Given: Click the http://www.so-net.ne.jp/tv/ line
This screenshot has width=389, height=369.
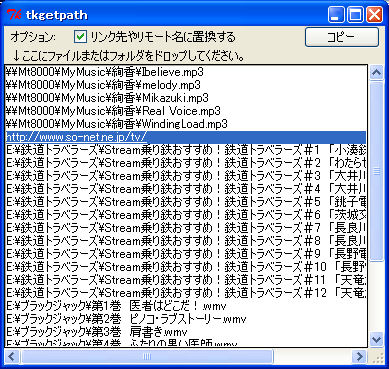Looking at the screenshot, I should coord(186,137).
